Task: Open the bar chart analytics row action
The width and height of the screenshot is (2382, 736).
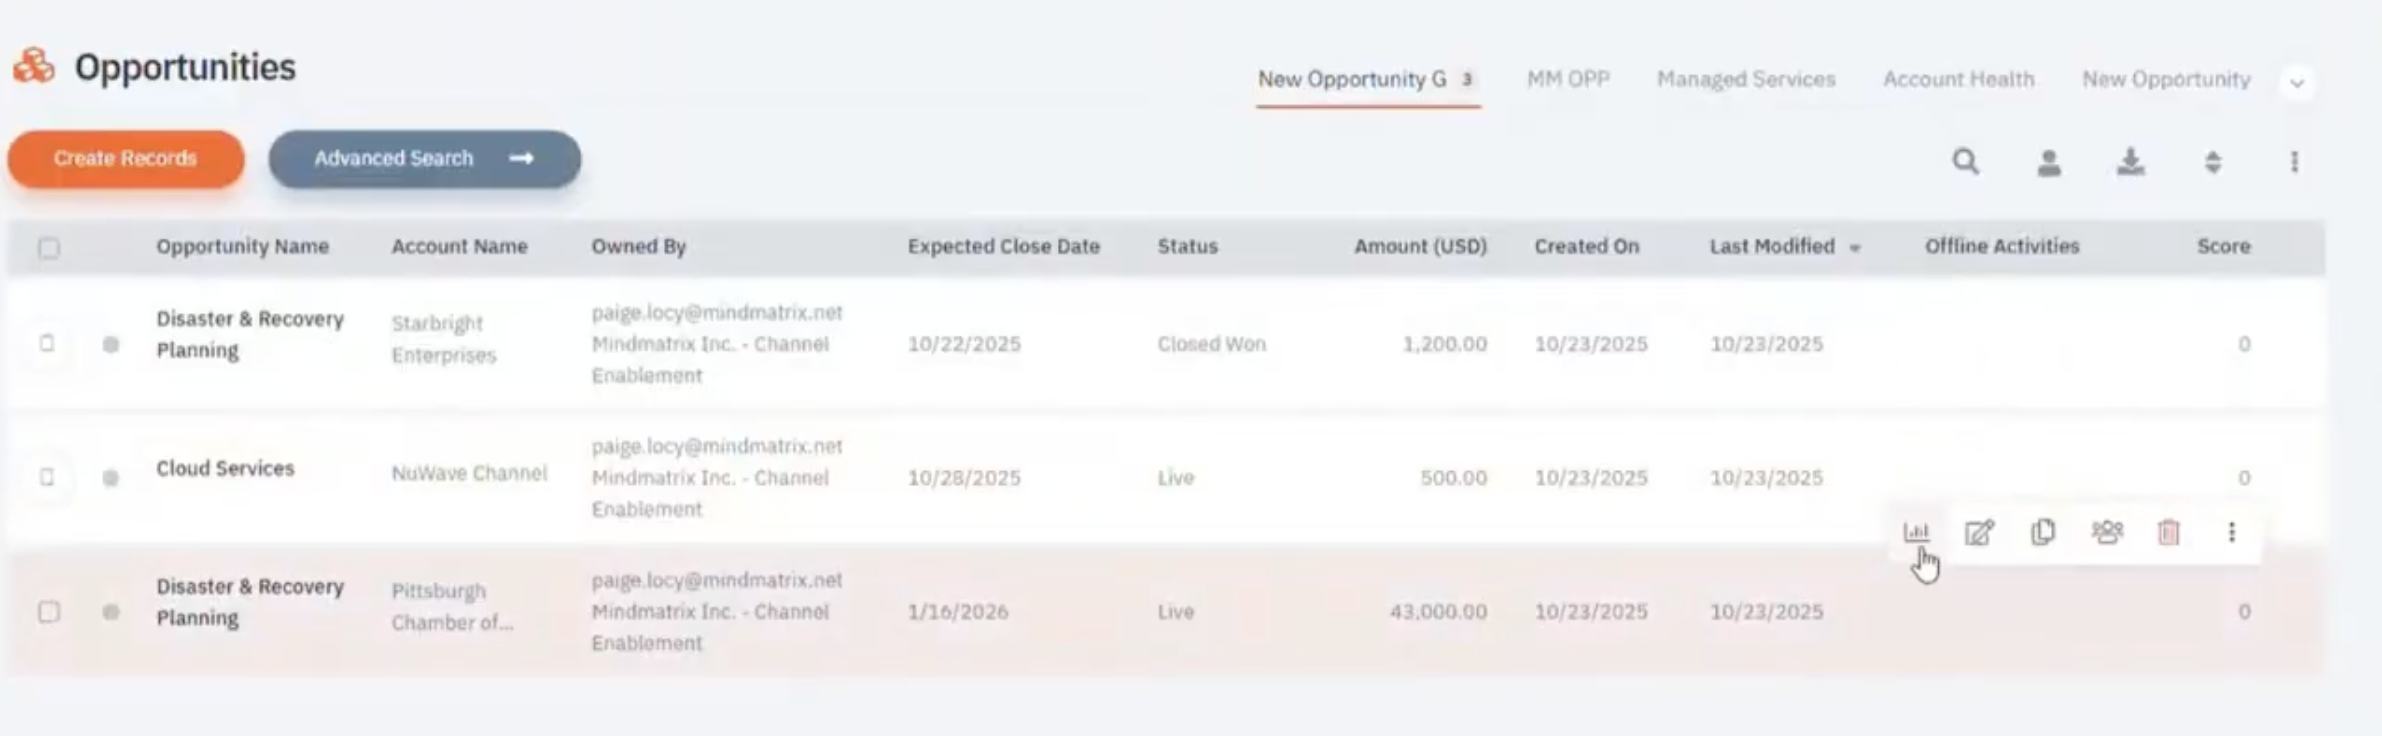Action: [x=1916, y=532]
